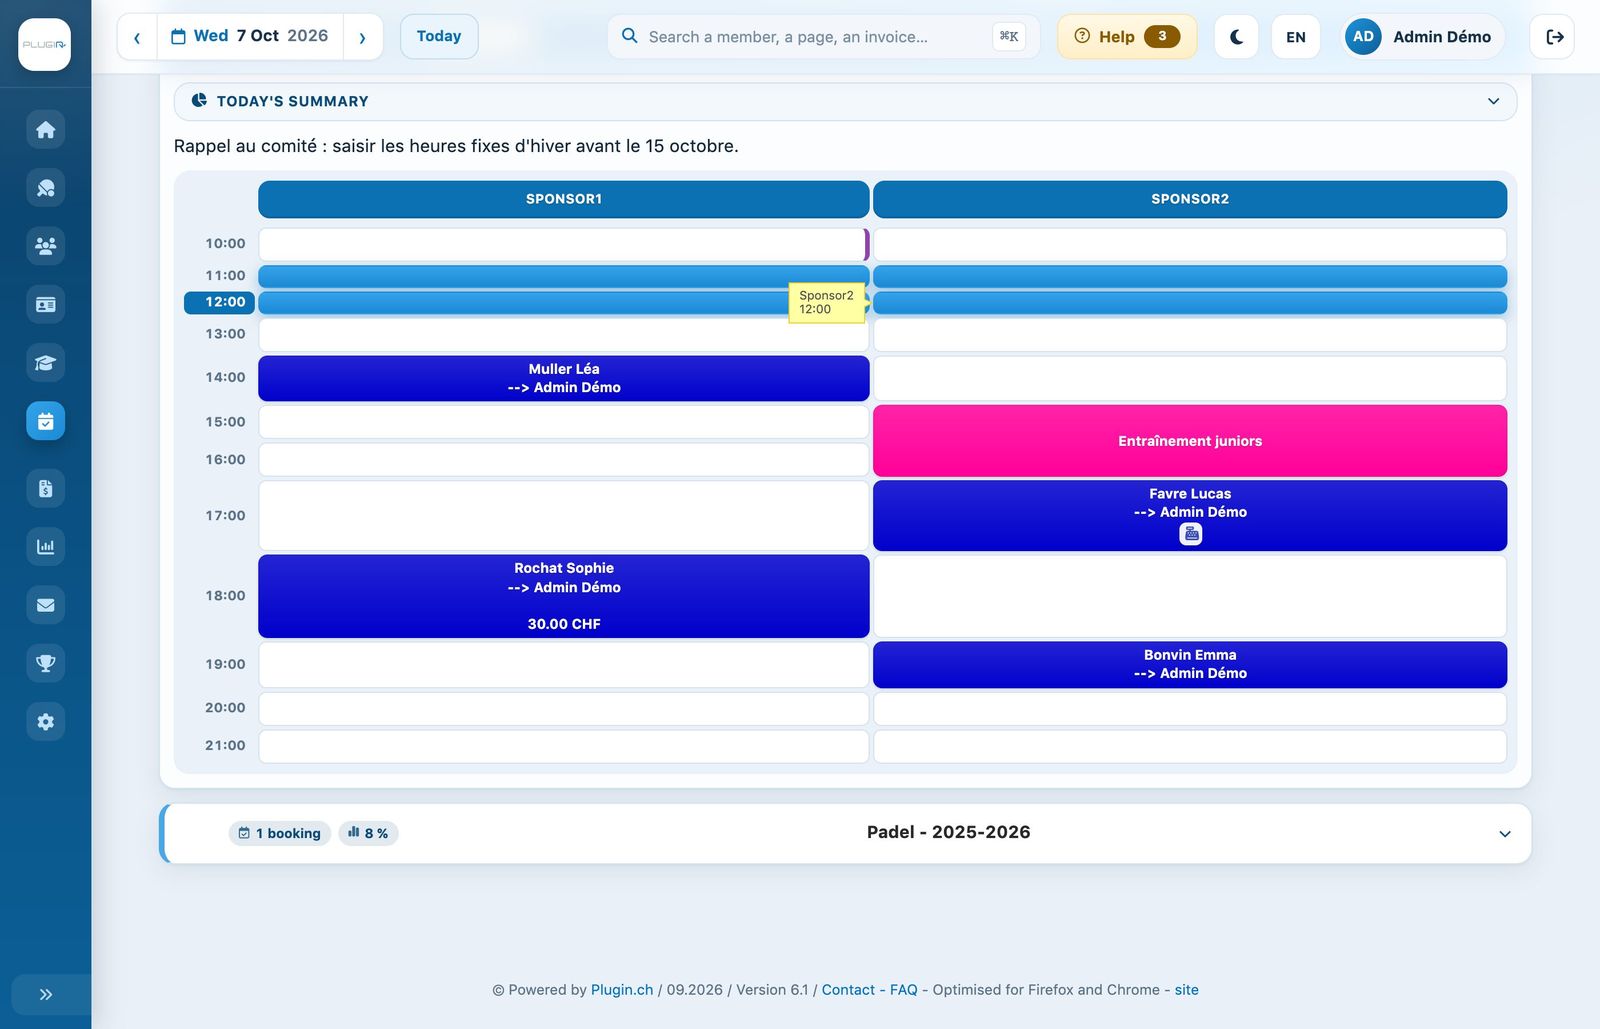Toggle dark mode with the moon icon
Viewport: 1600px width, 1029px height.
tap(1236, 37)
